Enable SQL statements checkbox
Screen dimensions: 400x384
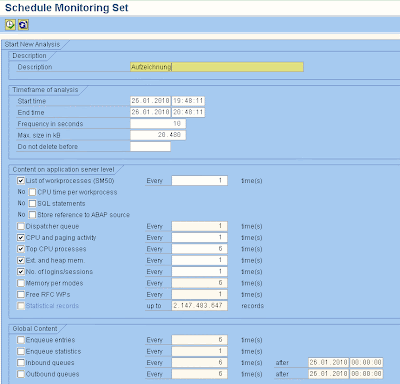pyautogui.click(x=32, y=203)
